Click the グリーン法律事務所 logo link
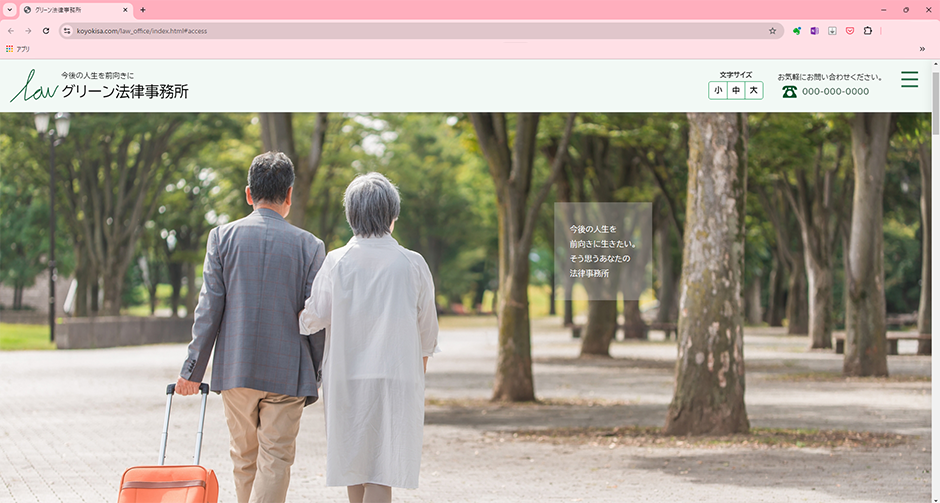This screenshot has width=940, height=503. pos(100,86)
